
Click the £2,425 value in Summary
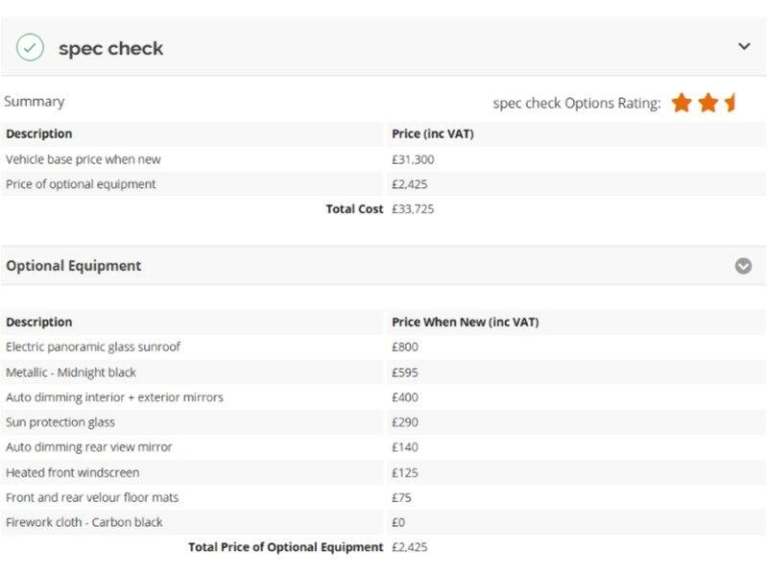click(x=409, y=184)
